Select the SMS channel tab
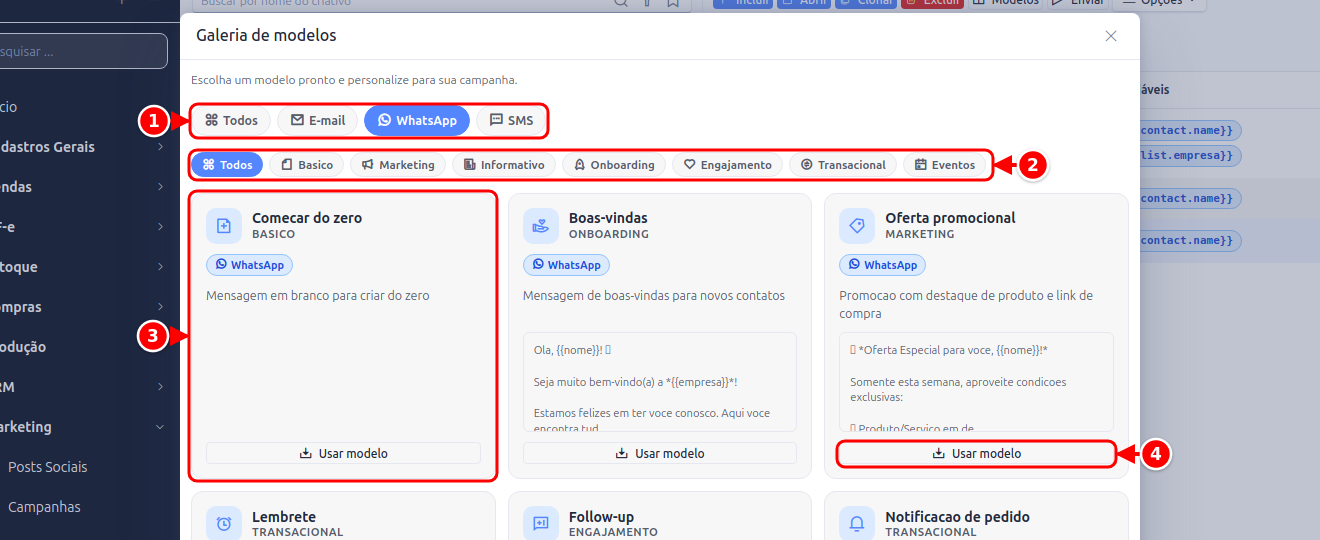Viewport: 1320px width, 540px height. [511, 120]
